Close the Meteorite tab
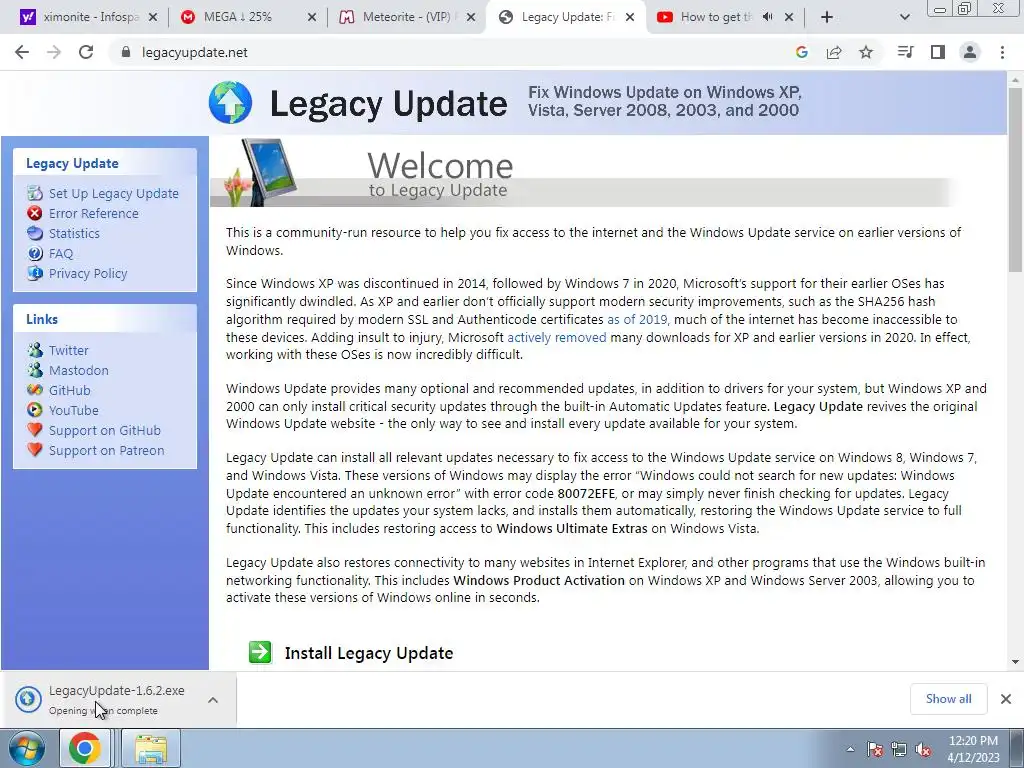This screenshot has width=1024, height=768. (x=471, y=18)
